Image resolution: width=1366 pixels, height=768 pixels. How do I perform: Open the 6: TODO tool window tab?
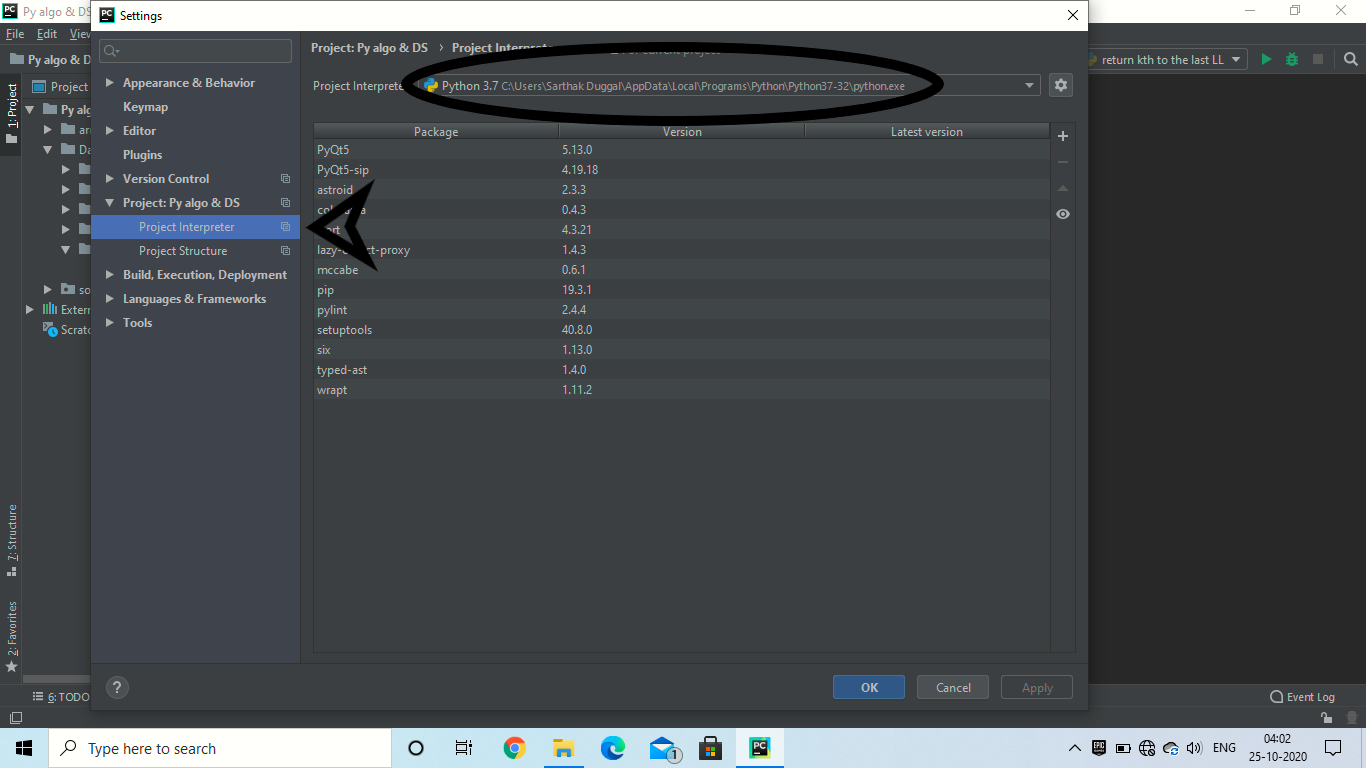[60, 697]
